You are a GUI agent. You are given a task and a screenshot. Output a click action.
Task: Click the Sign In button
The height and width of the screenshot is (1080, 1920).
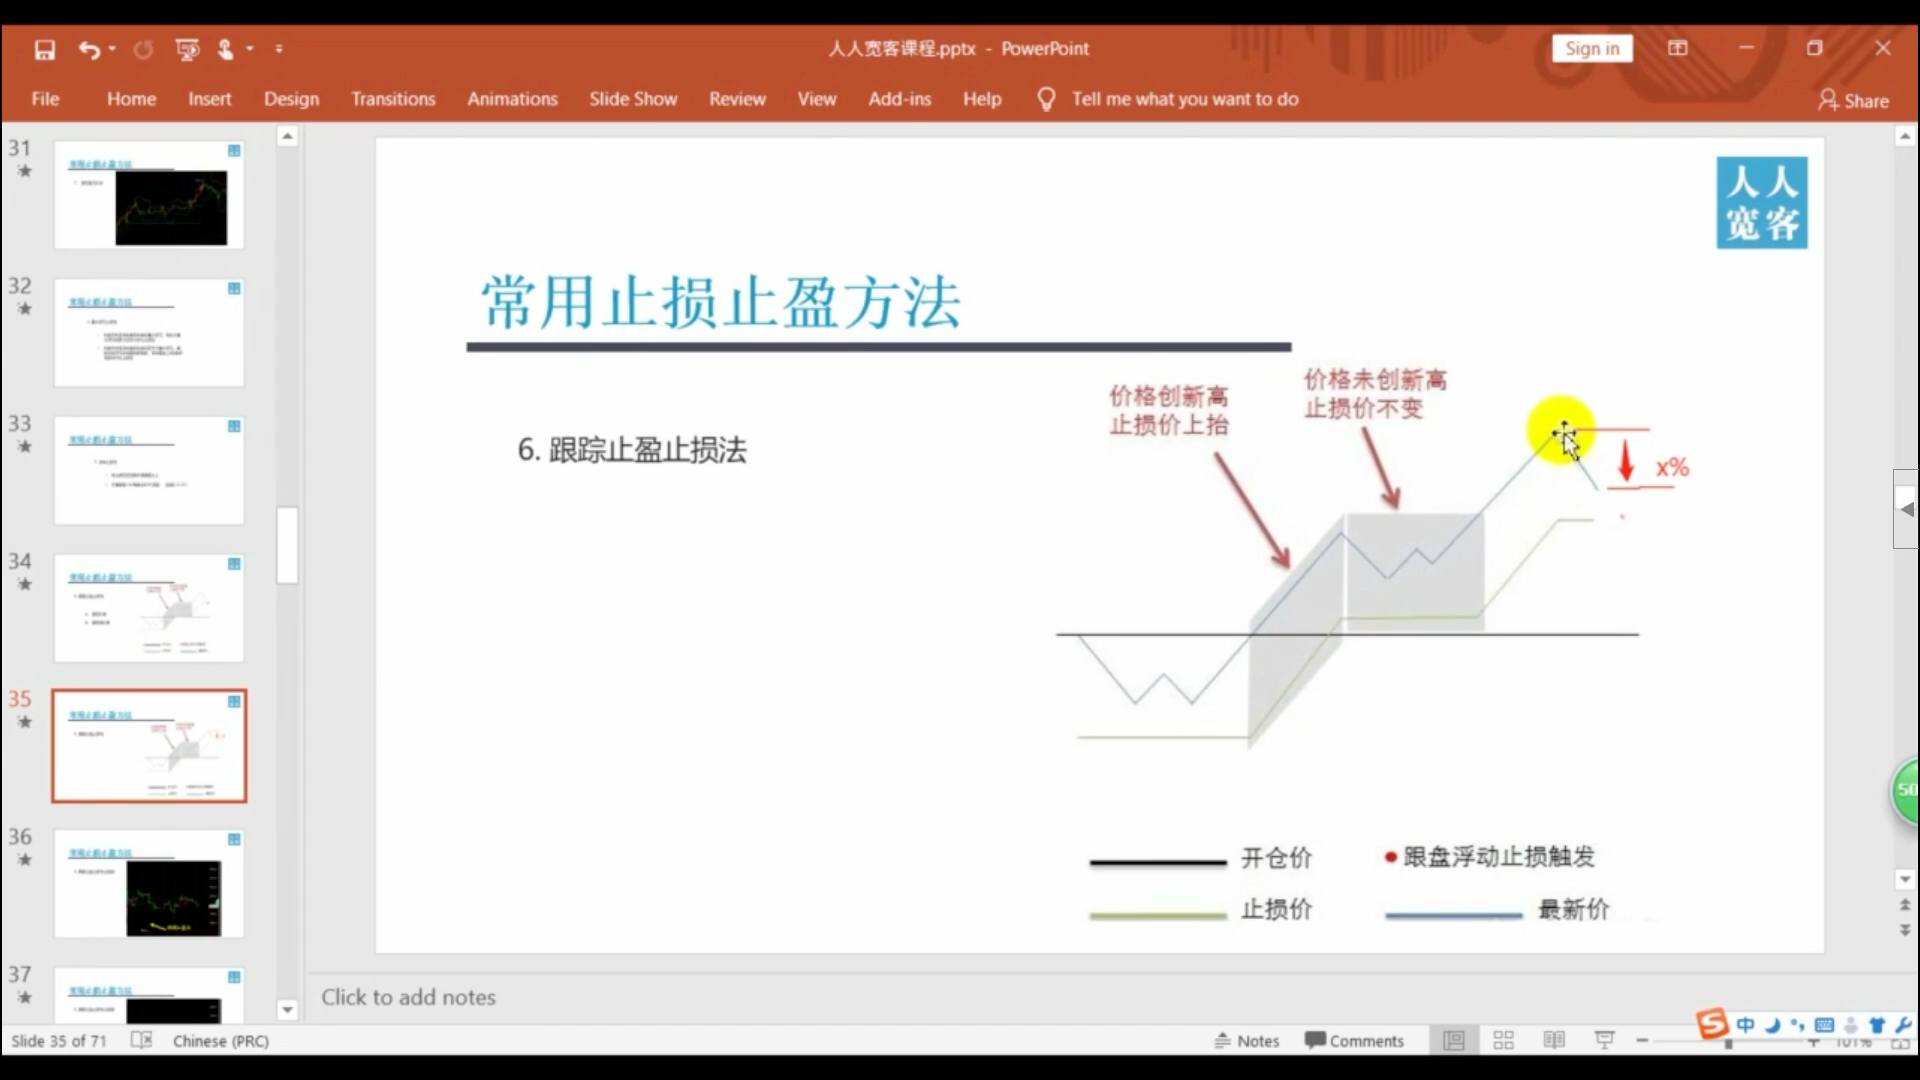[x=1592, y=49]
